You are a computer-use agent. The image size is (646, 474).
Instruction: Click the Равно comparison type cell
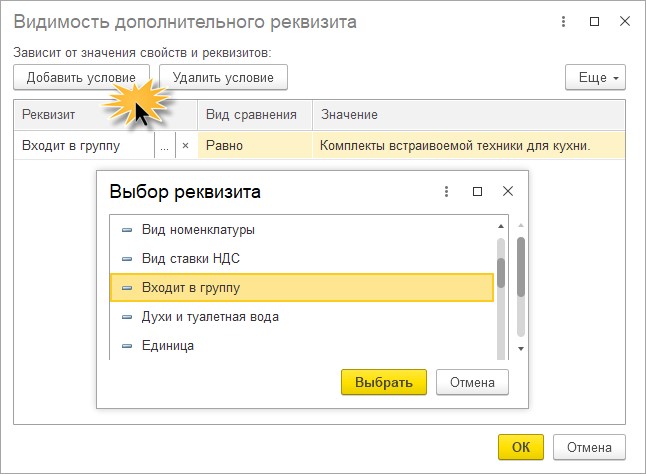[254, 145]
